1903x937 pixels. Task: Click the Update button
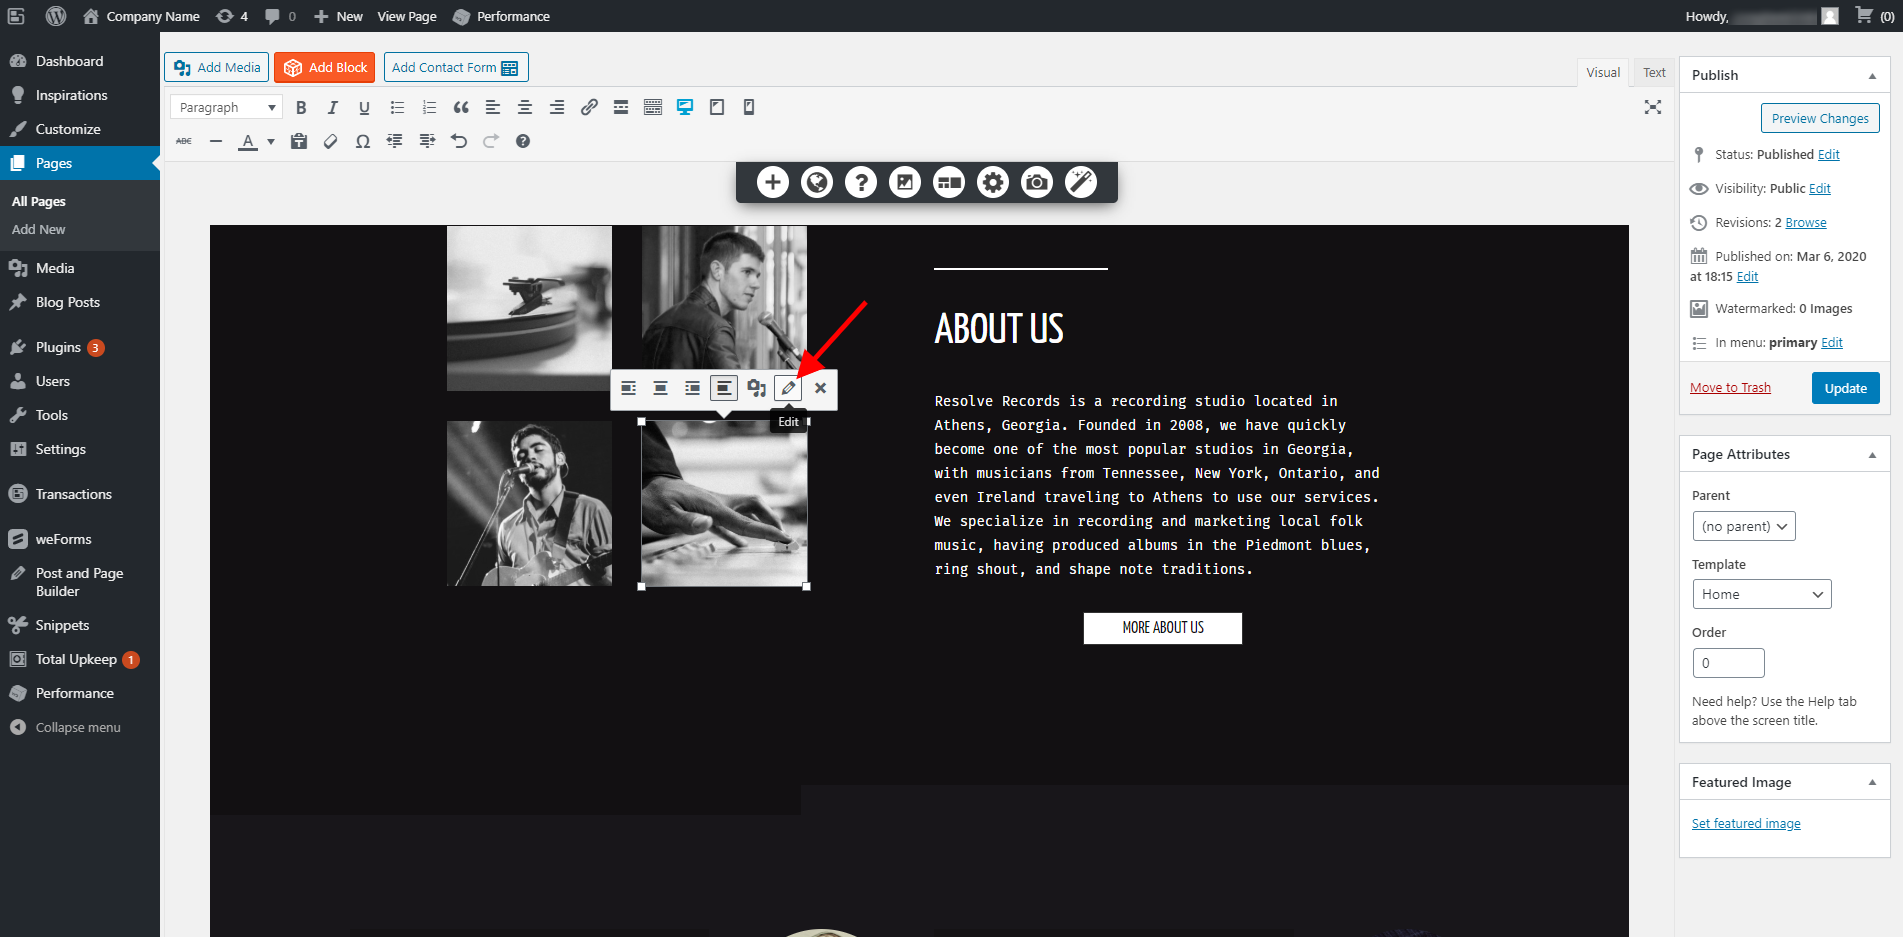1845,388
